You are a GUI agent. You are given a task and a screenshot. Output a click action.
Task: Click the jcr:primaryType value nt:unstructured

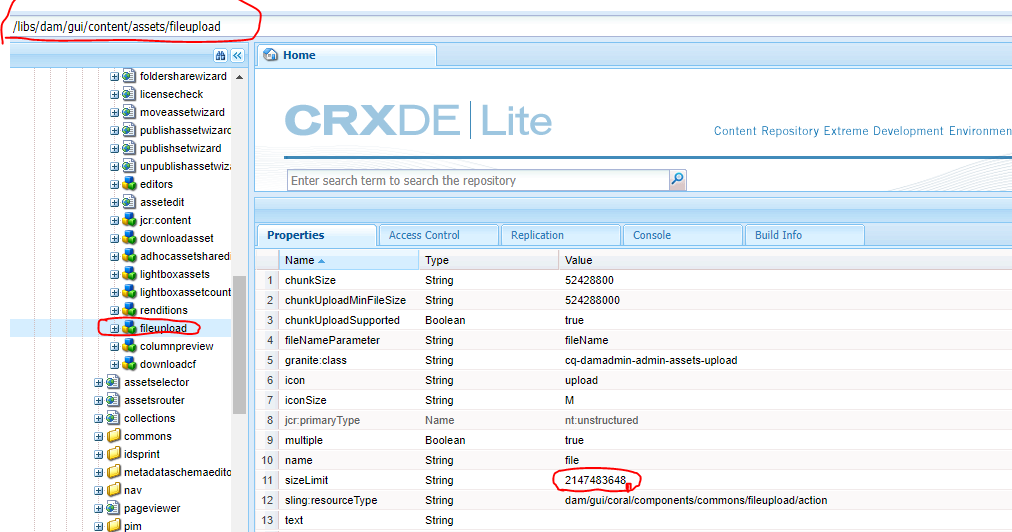(602, 420)
